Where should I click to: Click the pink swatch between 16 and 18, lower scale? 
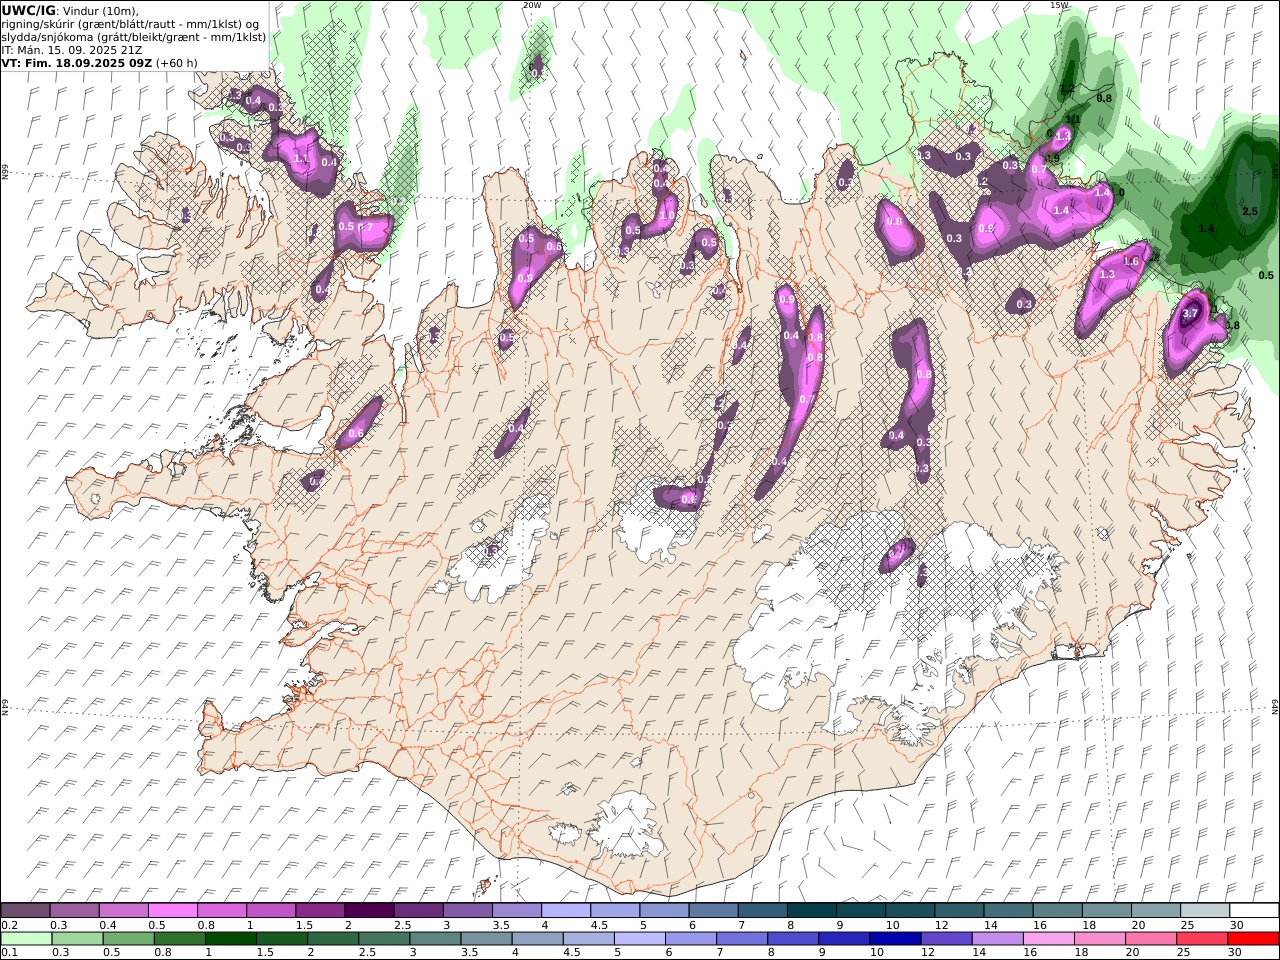pyautogui.click(x=1048, y=939)
